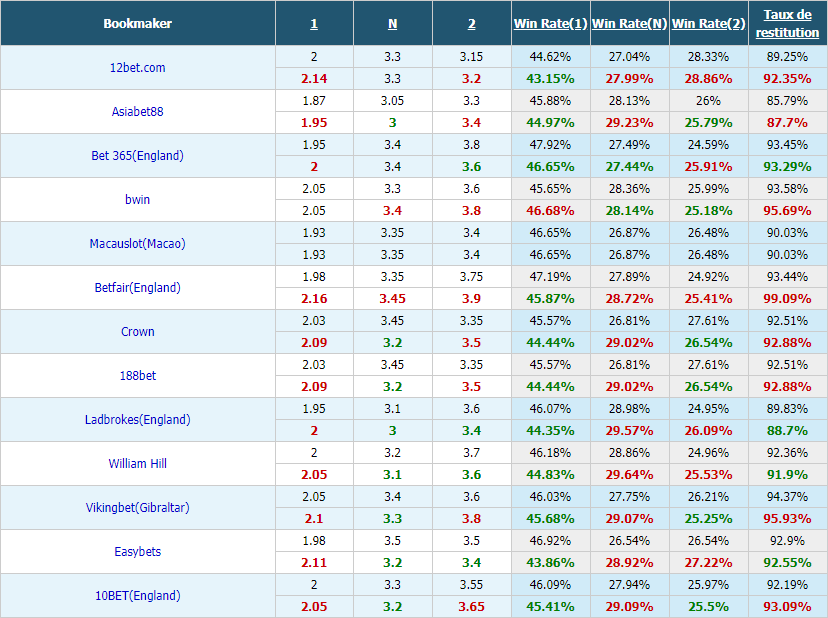Viewport: 828px width, 618px height.
Task: Select Betfair's red odds 2.16
Action: click(314, 298)
